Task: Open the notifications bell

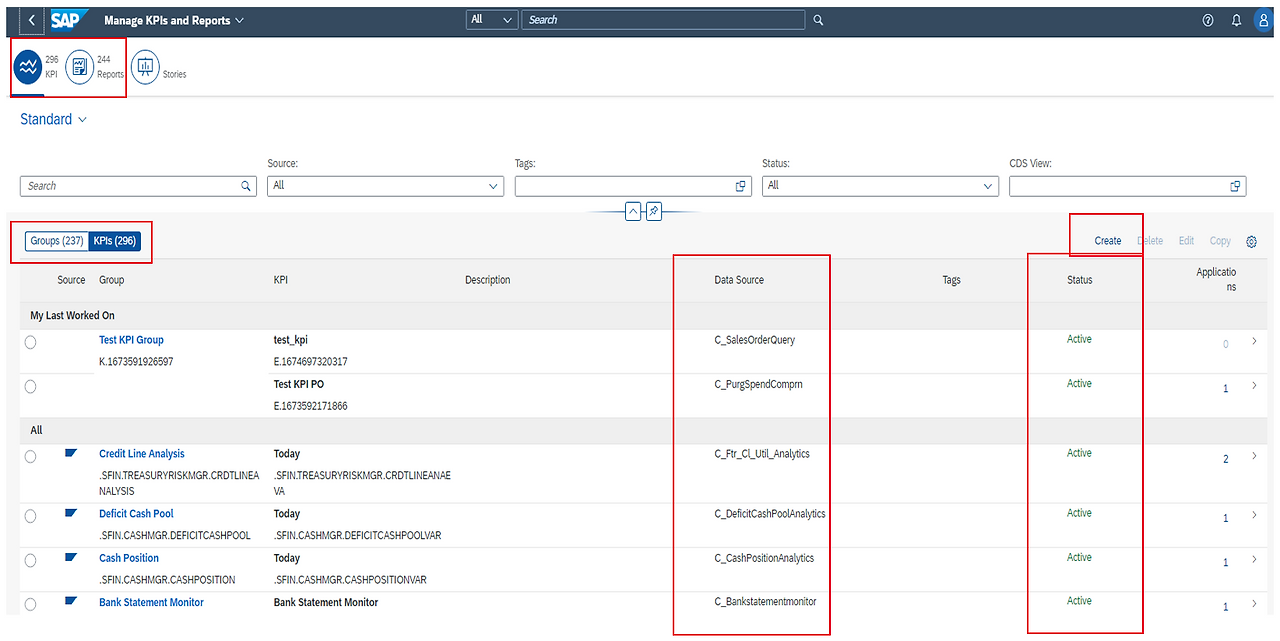Action: pos(1235,19)
